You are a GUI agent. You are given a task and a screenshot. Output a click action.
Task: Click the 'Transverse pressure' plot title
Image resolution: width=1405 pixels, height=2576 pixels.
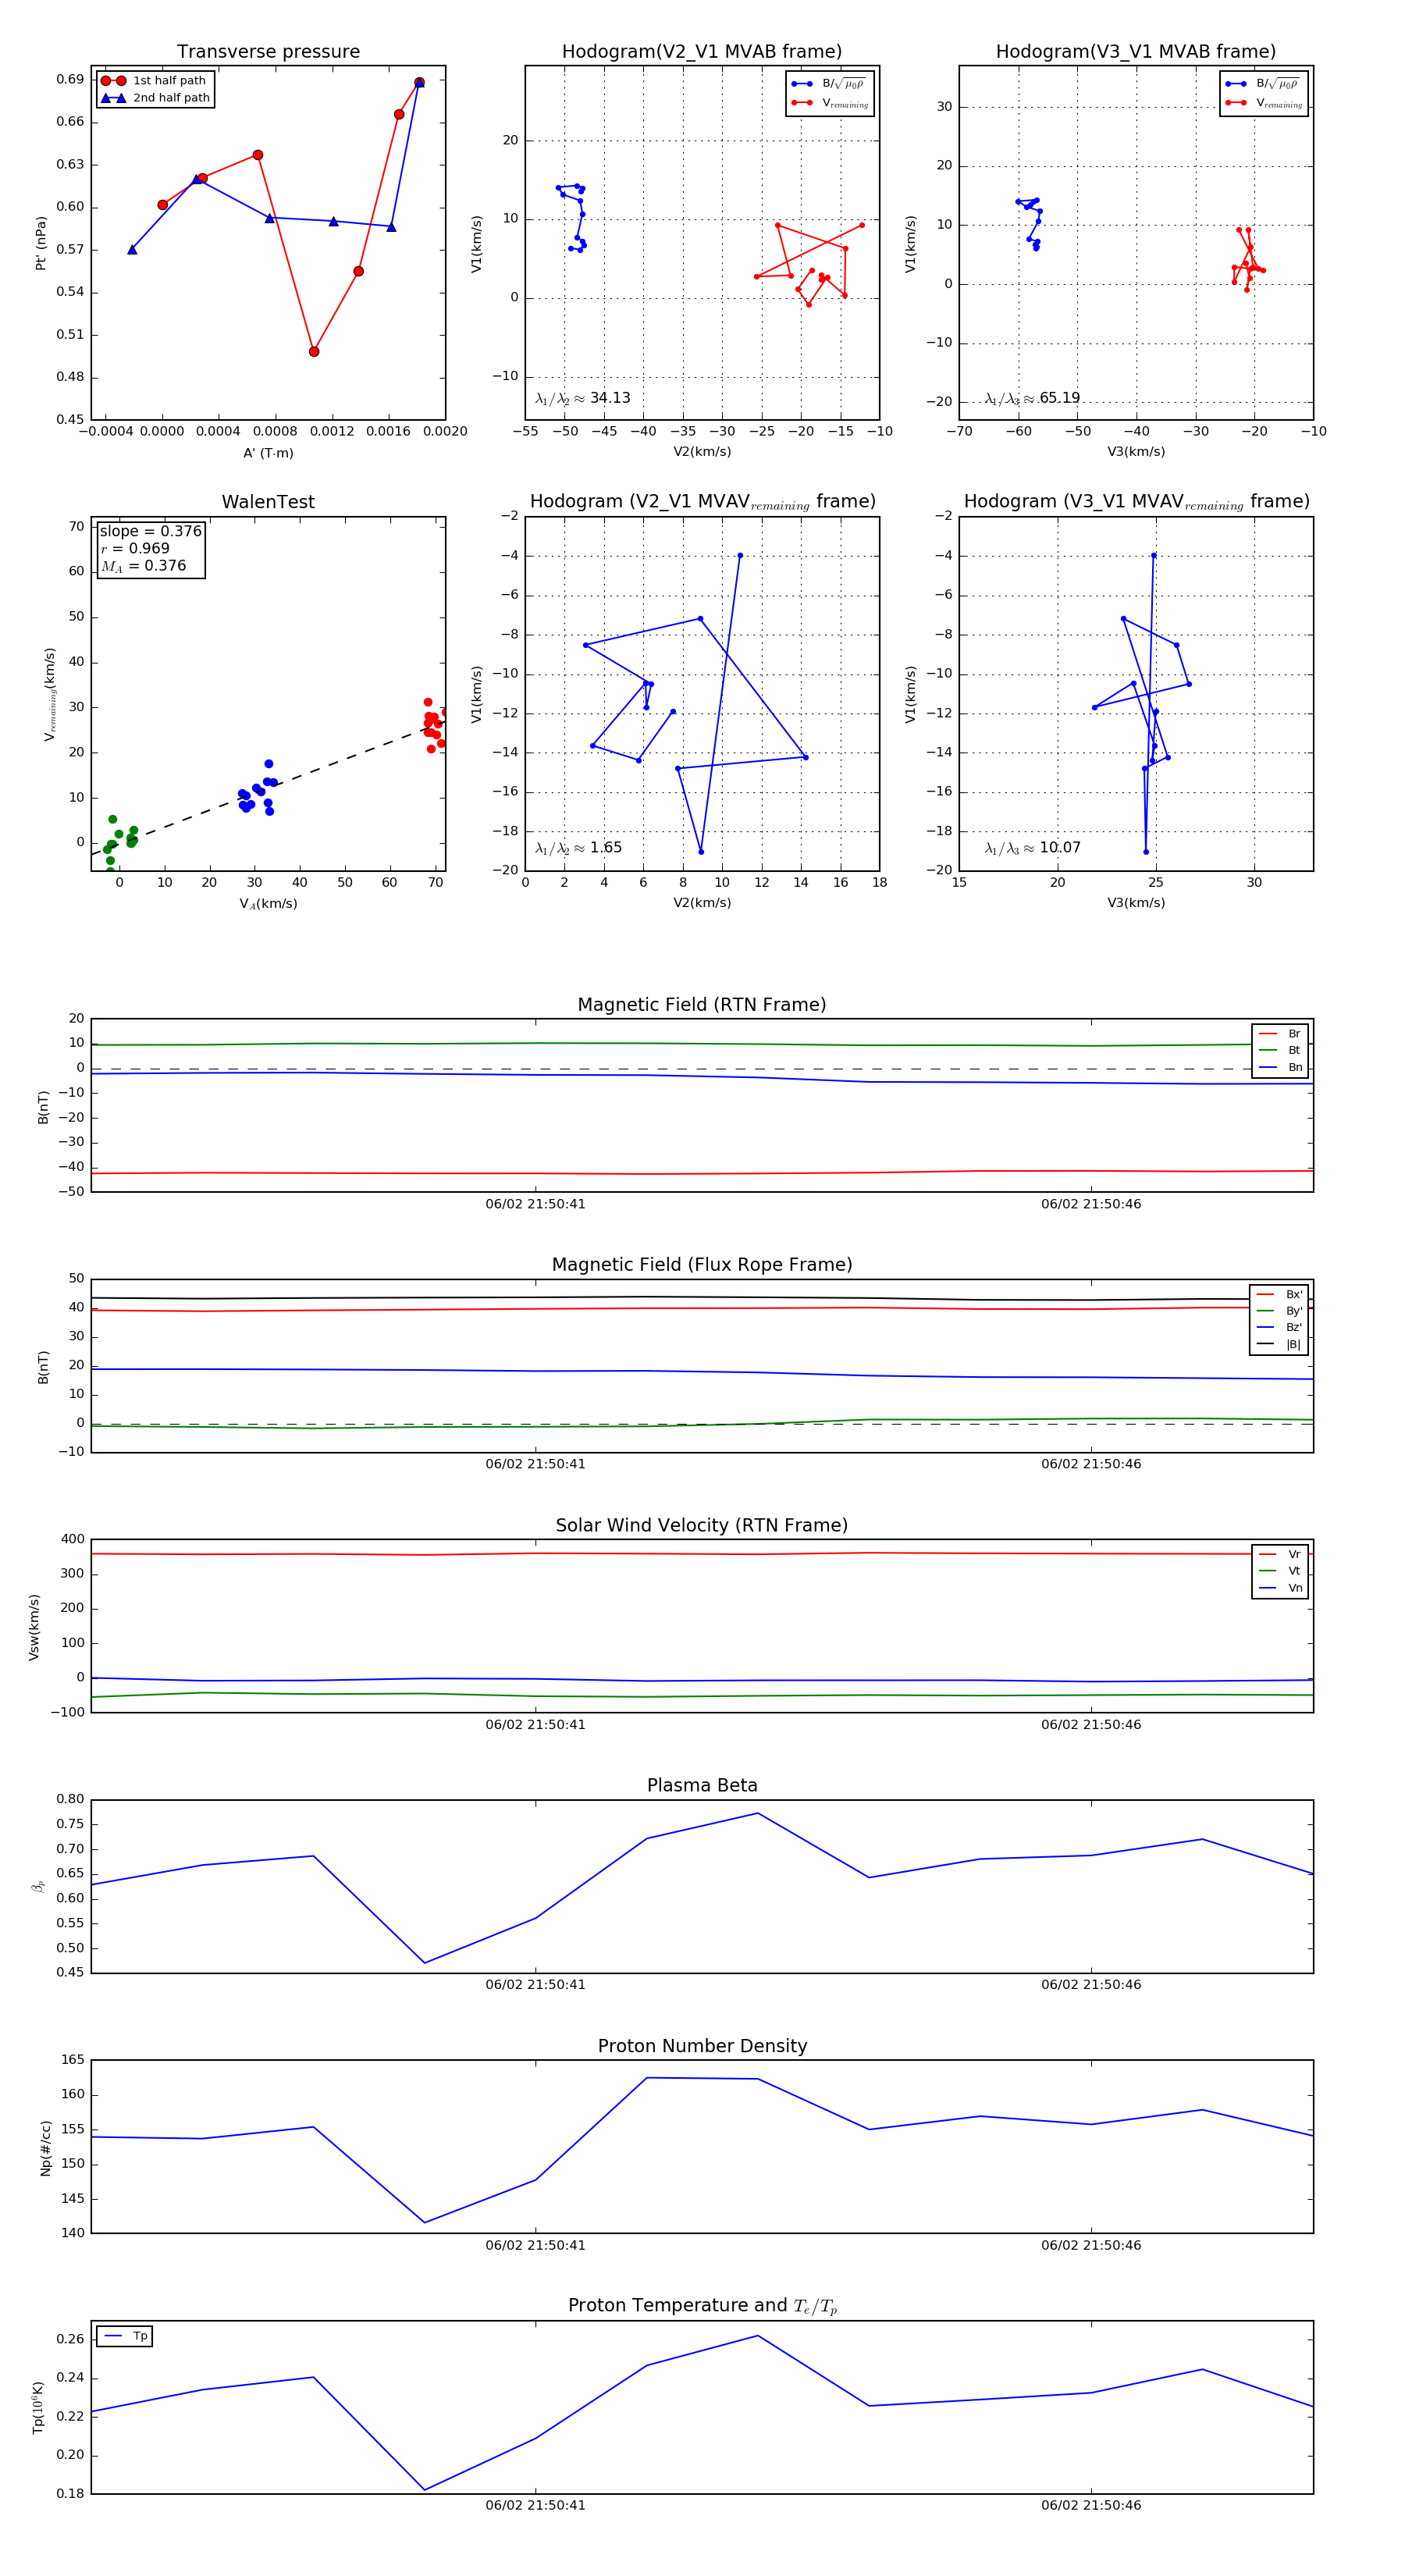268,52
